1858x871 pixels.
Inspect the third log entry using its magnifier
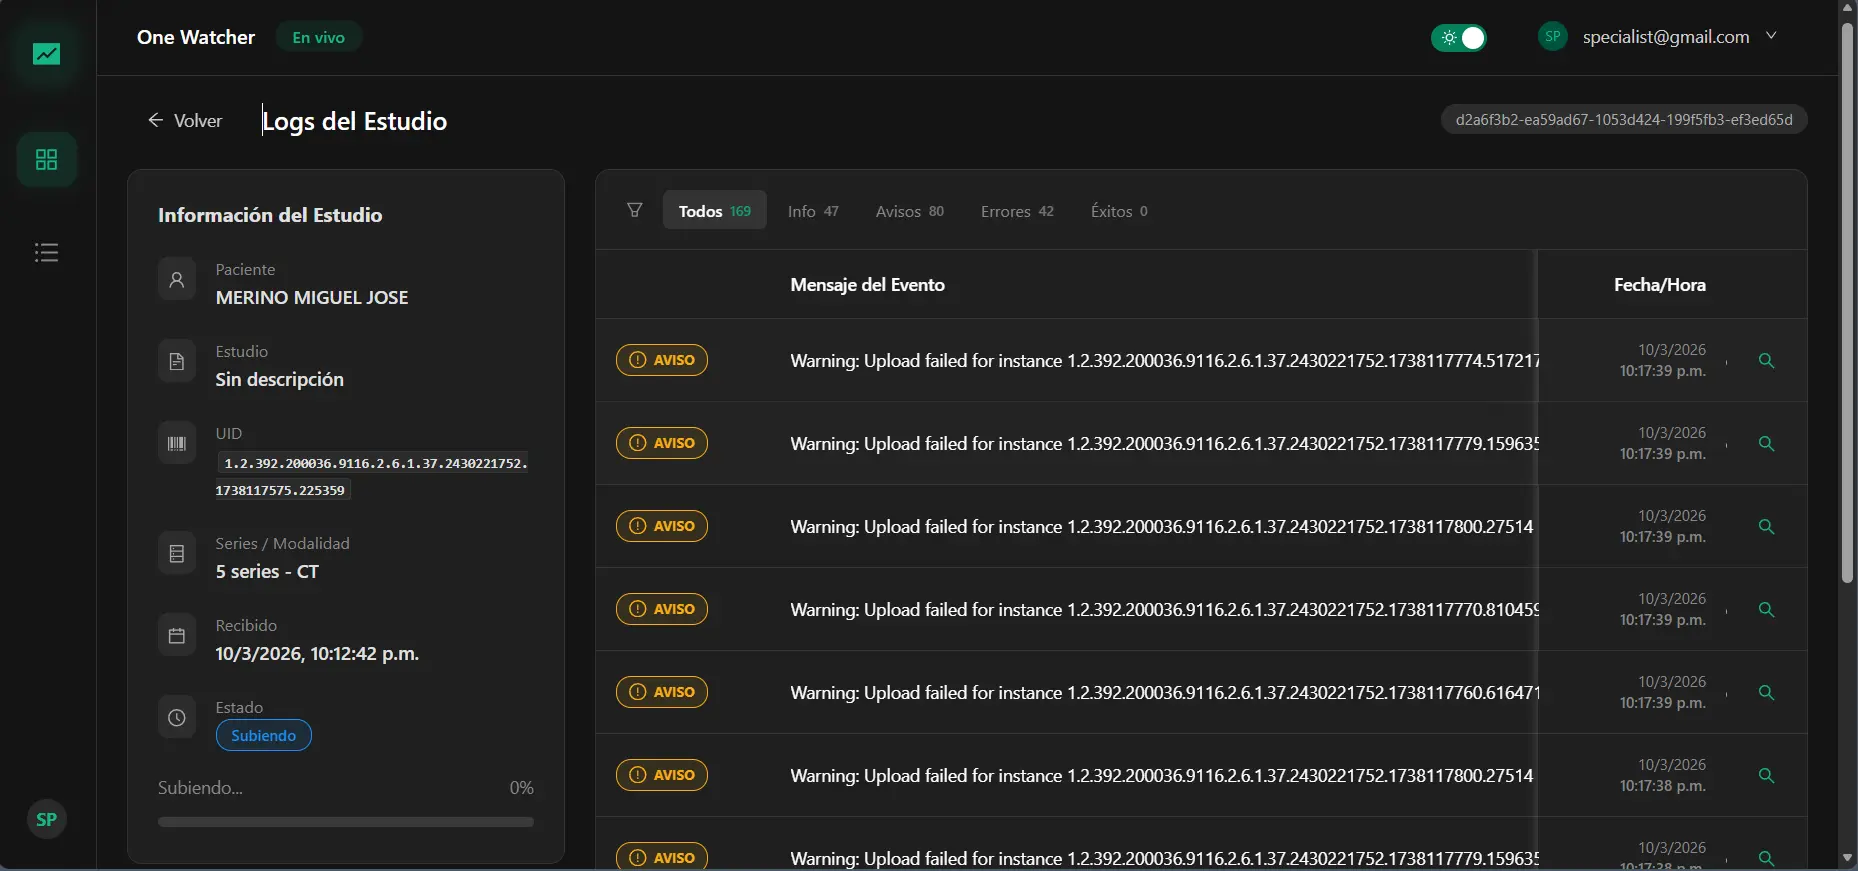(1766, 527)
